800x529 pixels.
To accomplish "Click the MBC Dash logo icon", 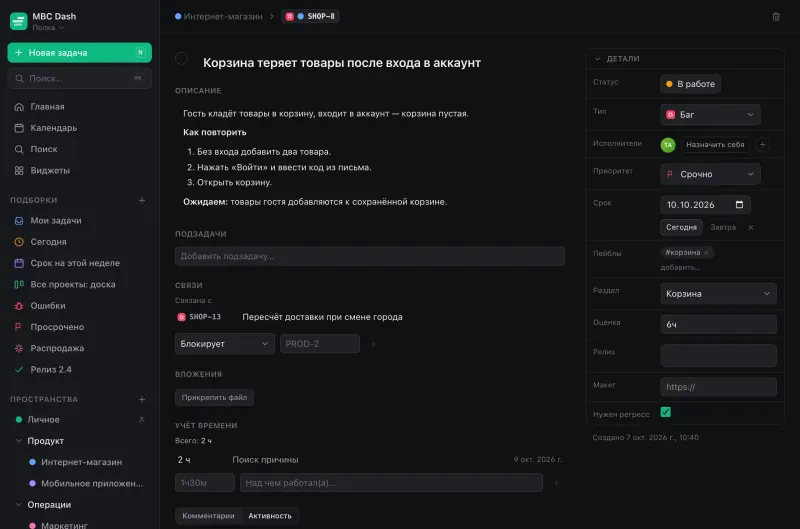I will (18, 21).
